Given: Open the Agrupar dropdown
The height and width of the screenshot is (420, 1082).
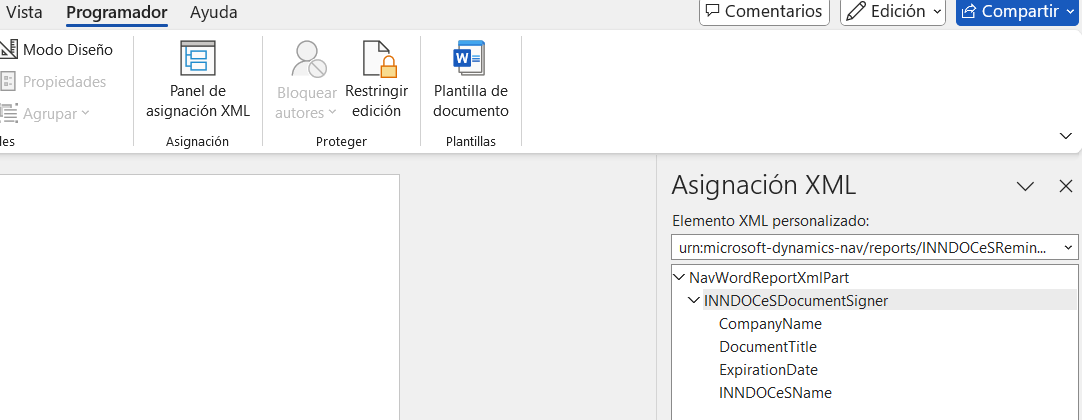Looking at the screenshot, I should click(46, 113).
